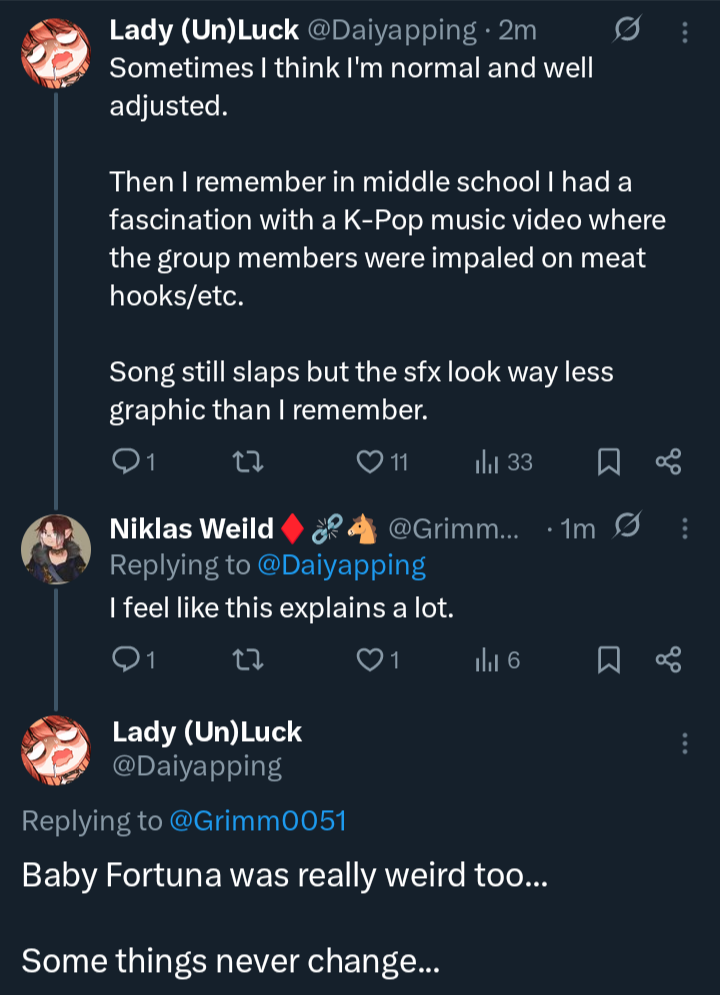Open more options on the first tweet

[x=685, y=33]
